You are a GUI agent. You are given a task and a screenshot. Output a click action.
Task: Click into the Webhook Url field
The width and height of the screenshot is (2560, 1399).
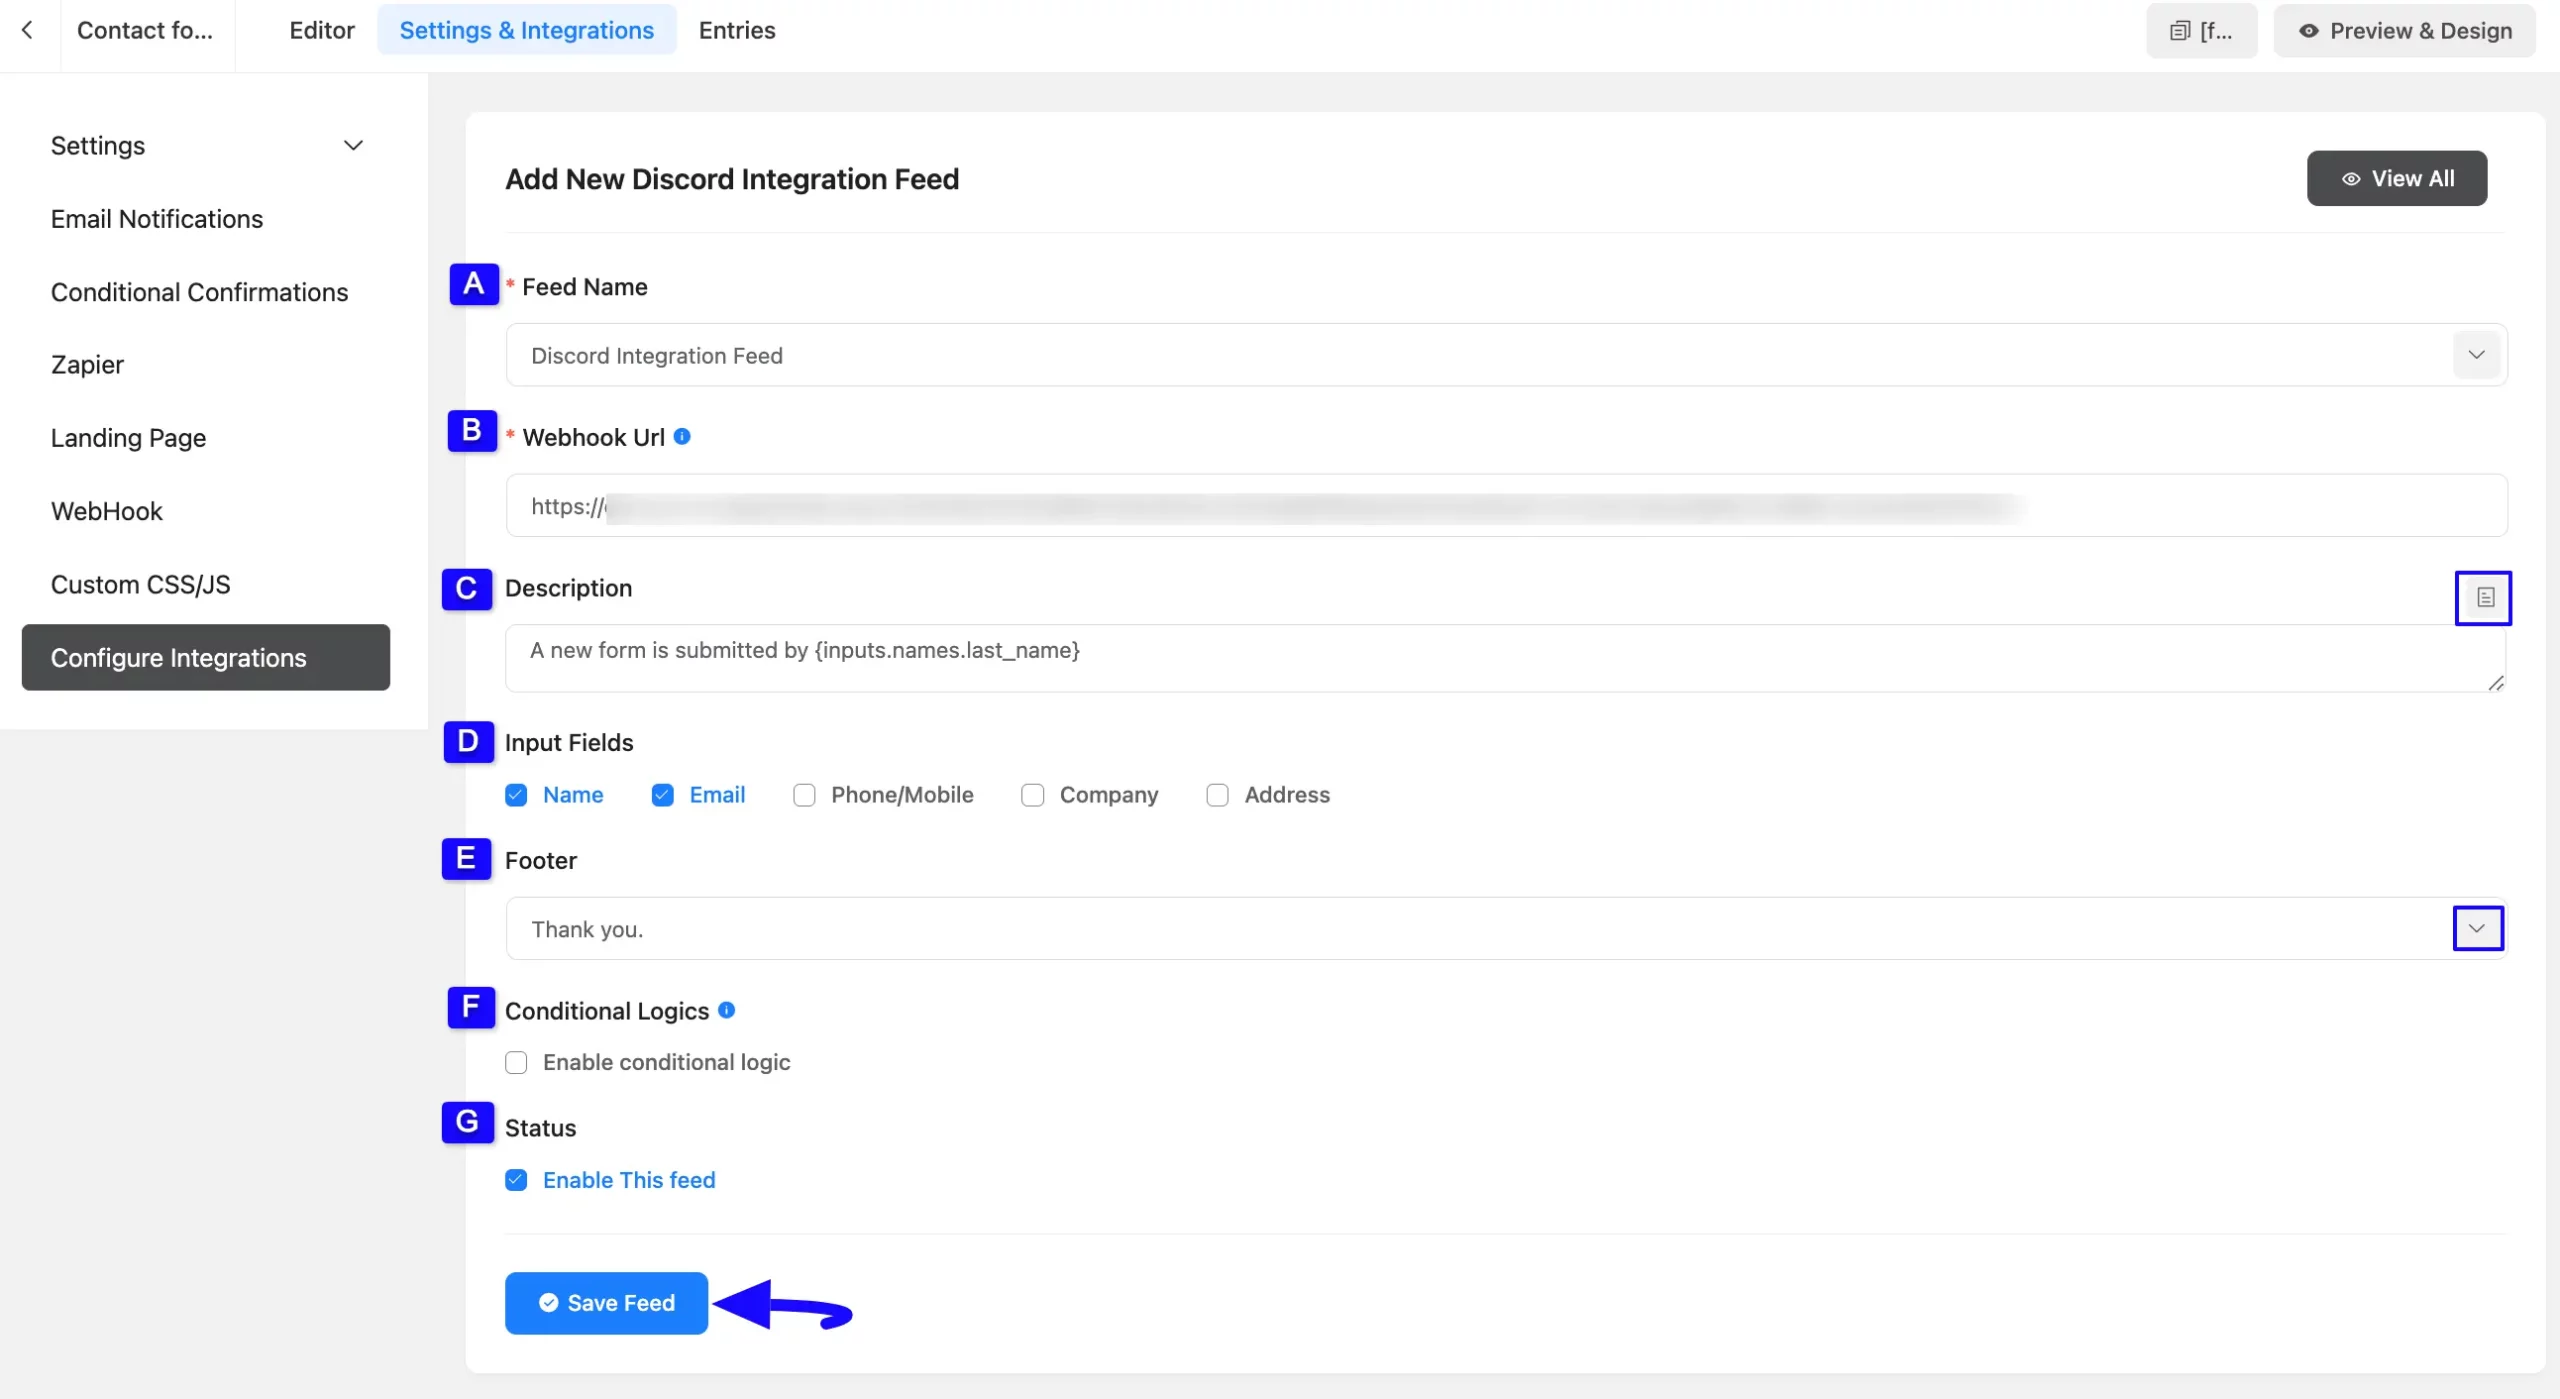click(x=1507, y=505)
